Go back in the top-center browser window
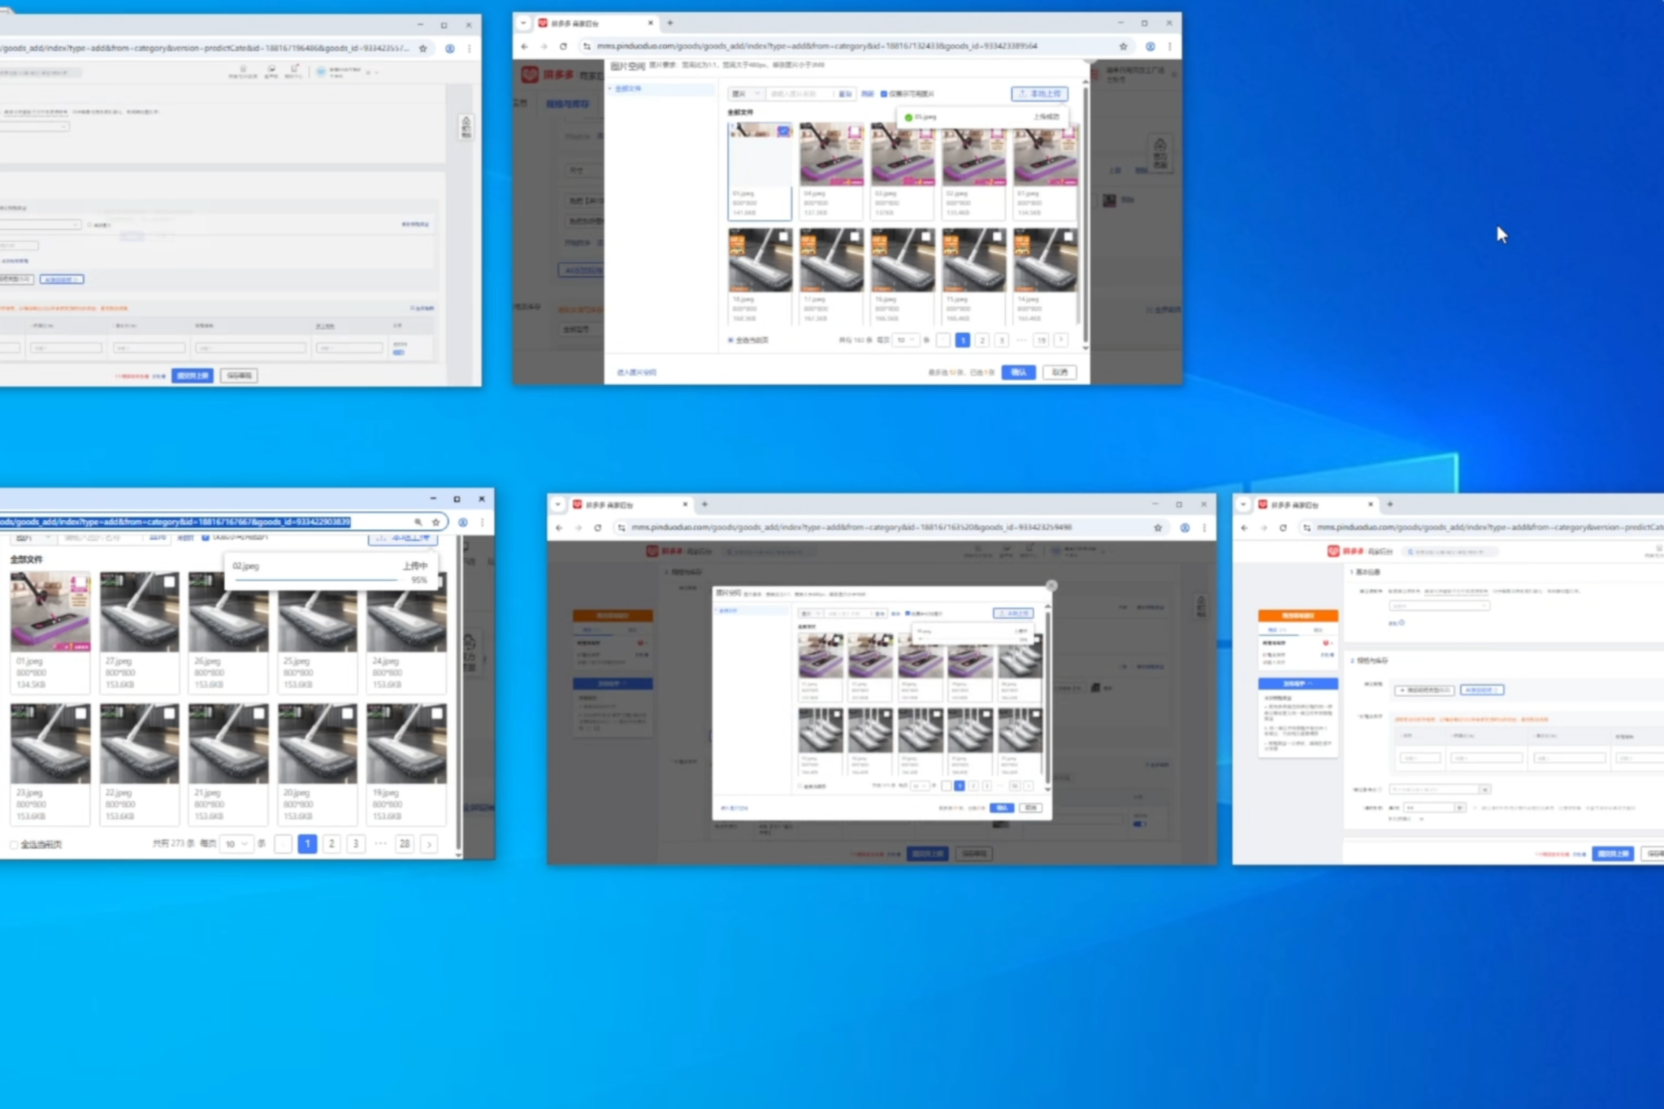This screenshot has height=1109, width=1664. click(x=525, y=46)
